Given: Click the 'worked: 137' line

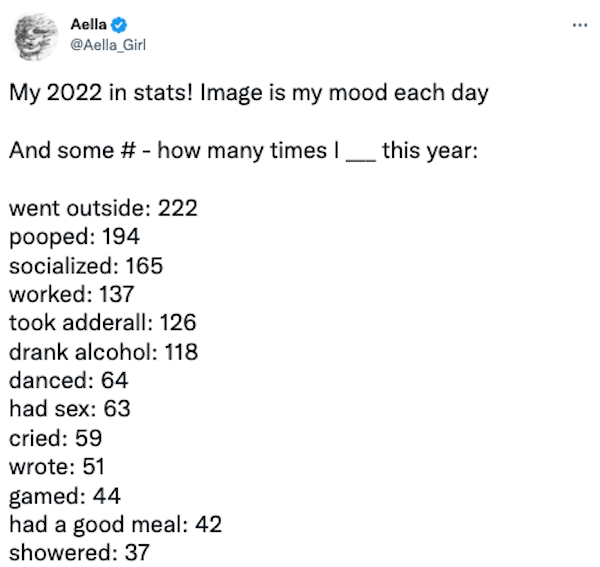Looking at the screenshot, I should 72,294.
